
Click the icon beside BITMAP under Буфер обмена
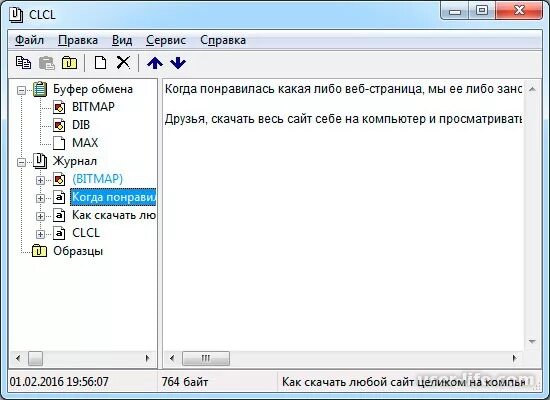(x=59, y=107)
